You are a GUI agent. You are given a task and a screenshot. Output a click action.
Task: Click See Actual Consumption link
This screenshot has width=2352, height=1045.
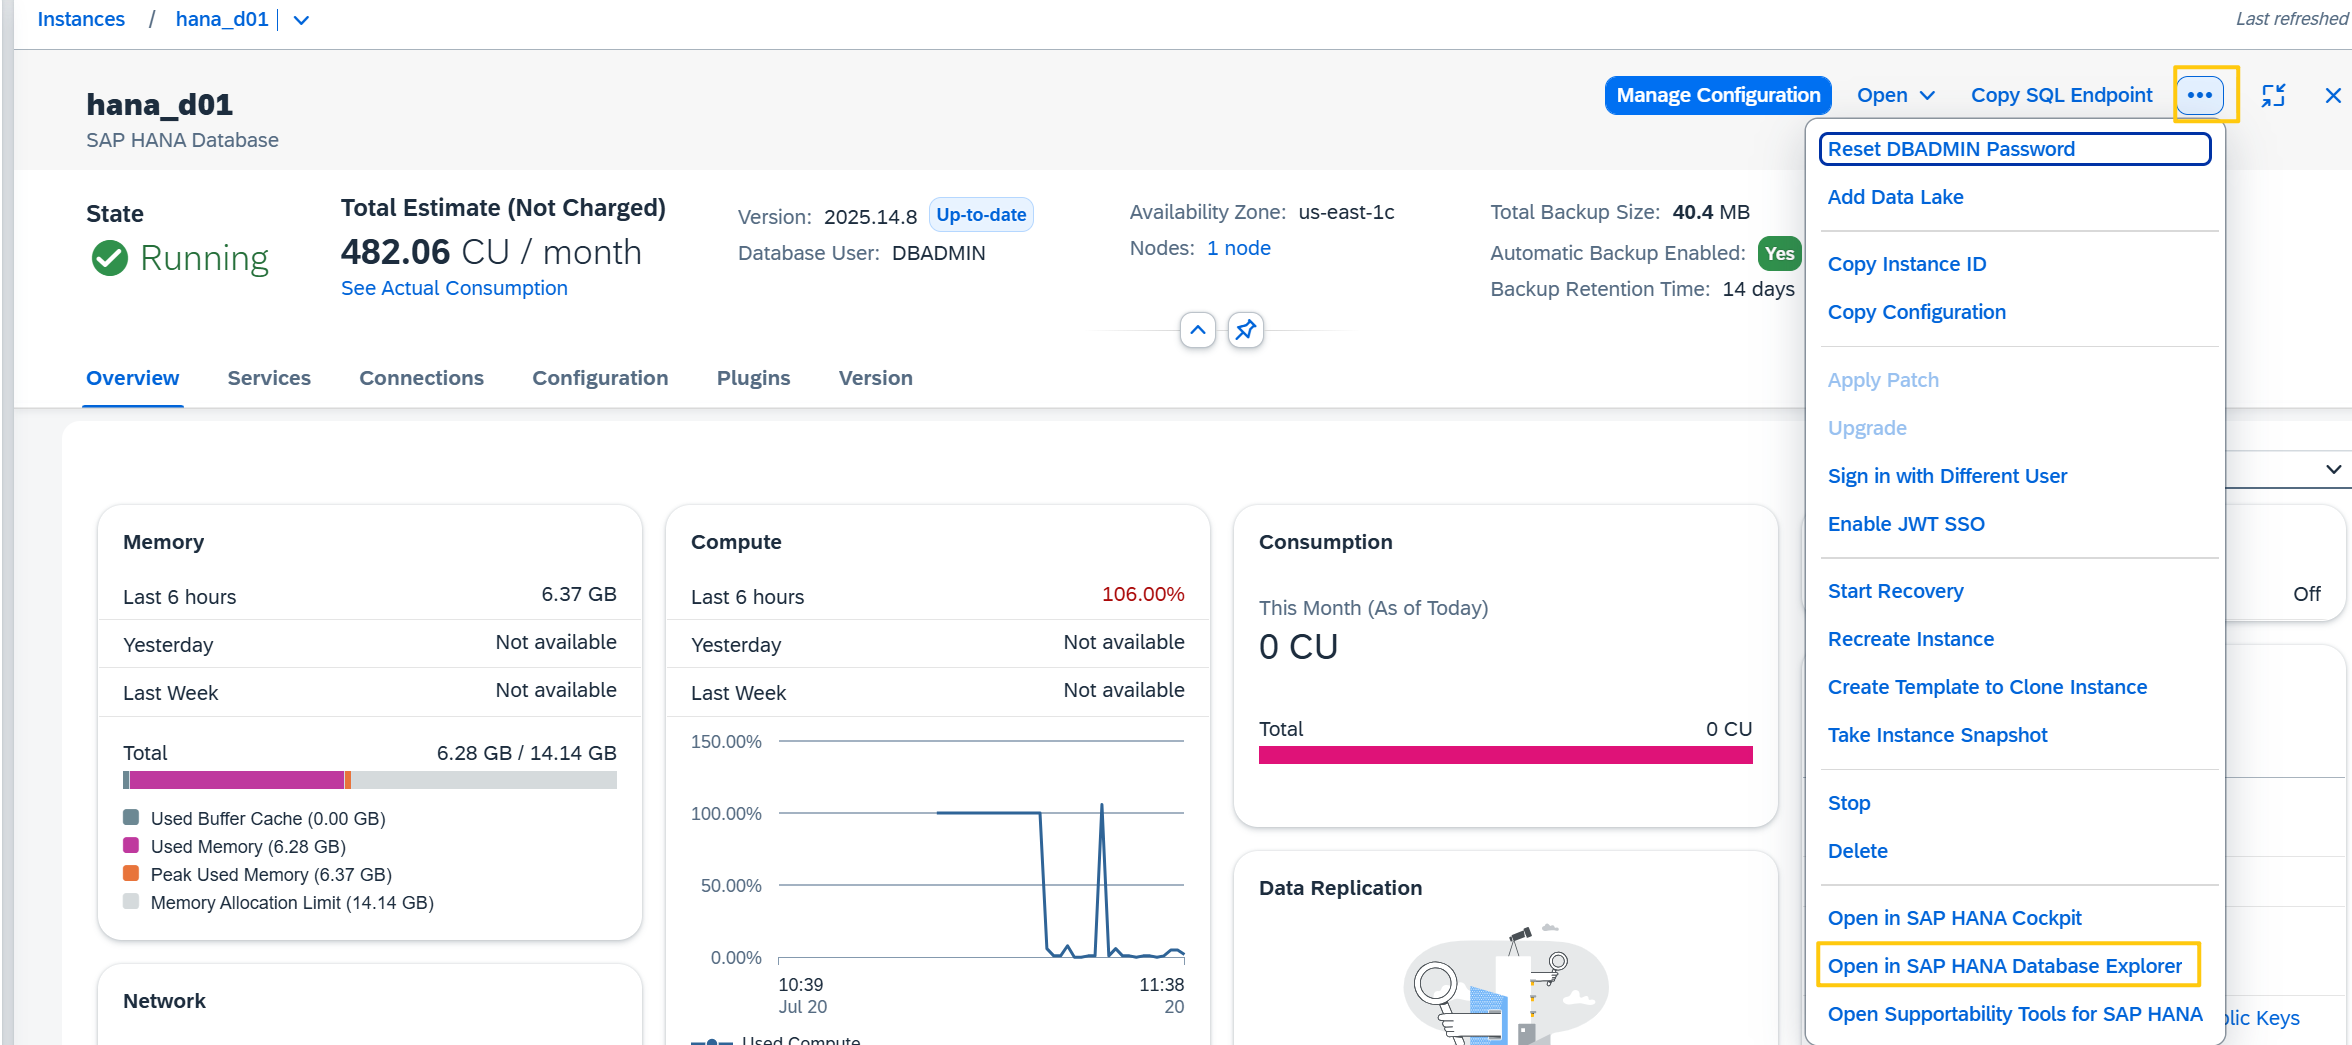[x=454, y=288]
